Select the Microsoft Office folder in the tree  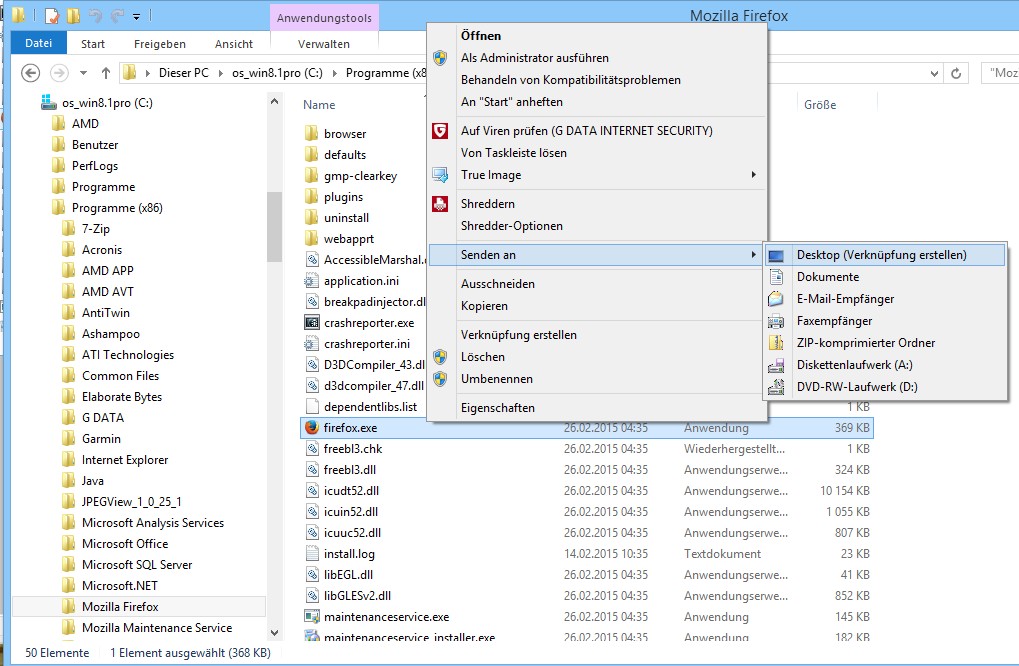(x=125, y=544)
